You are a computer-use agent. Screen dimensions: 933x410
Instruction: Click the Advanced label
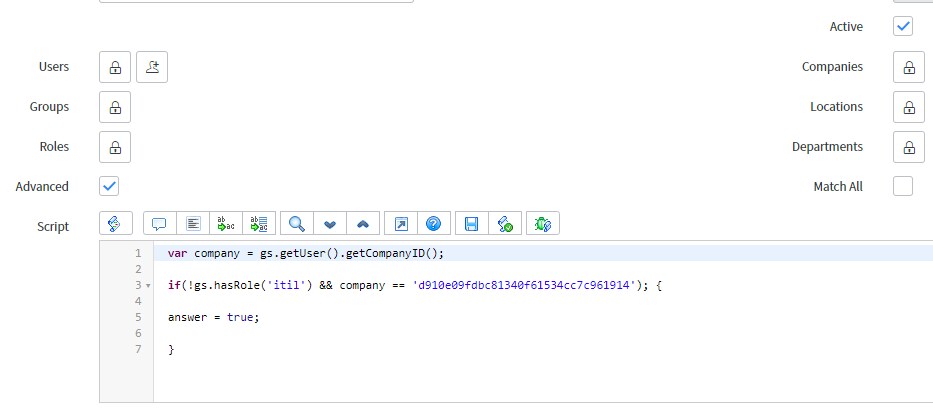coord(42,187)
